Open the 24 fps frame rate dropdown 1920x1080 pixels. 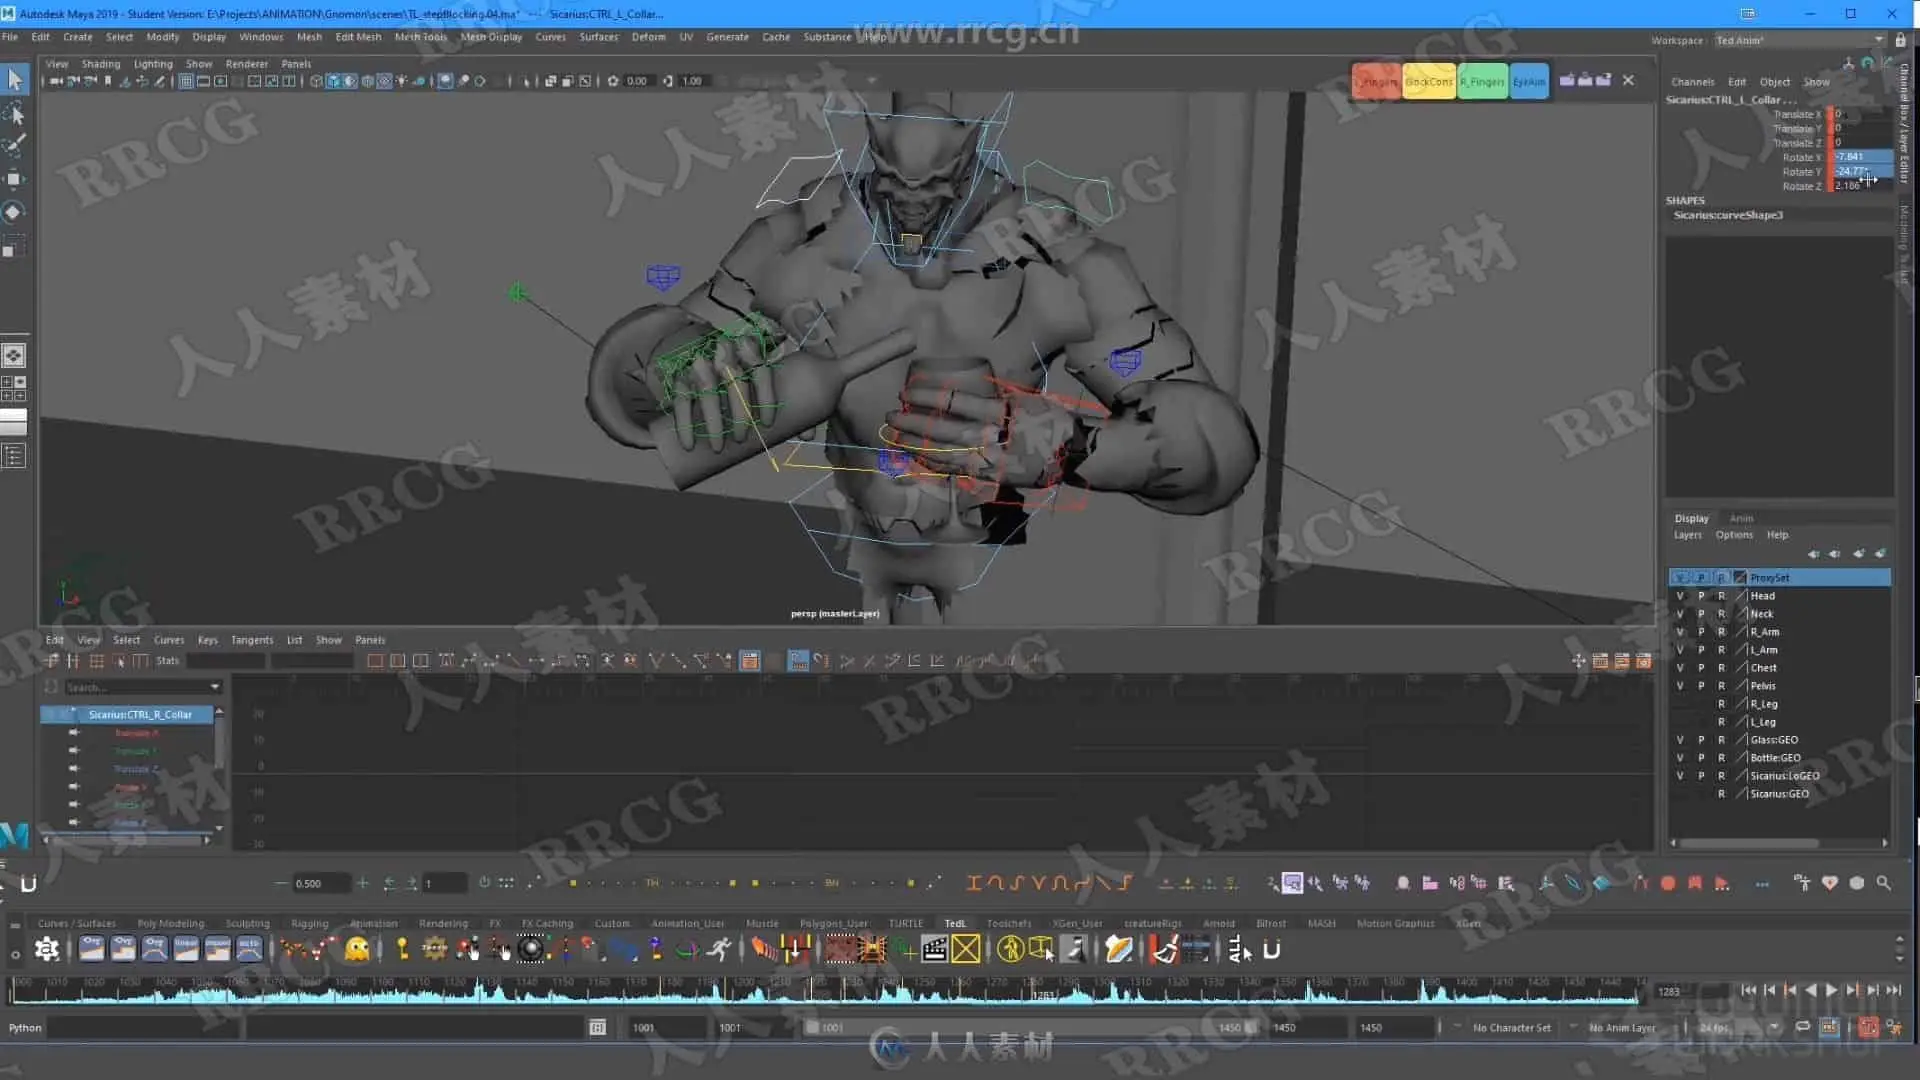1738,1027
